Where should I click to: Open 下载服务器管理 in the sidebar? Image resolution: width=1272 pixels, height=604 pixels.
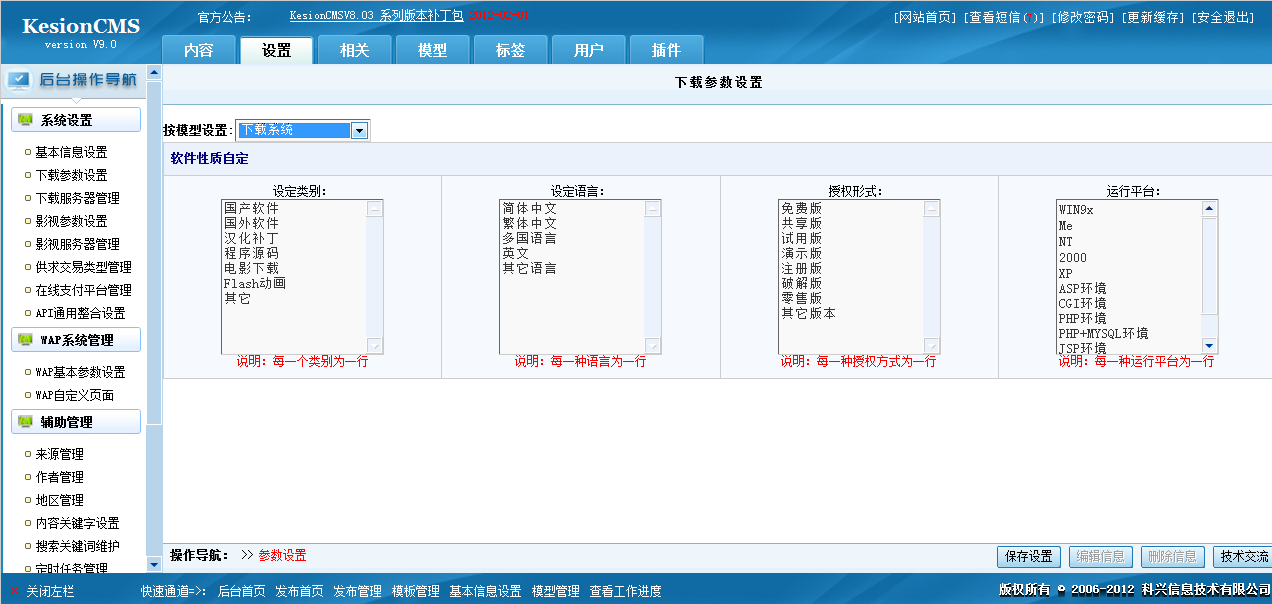click(77, 198)
